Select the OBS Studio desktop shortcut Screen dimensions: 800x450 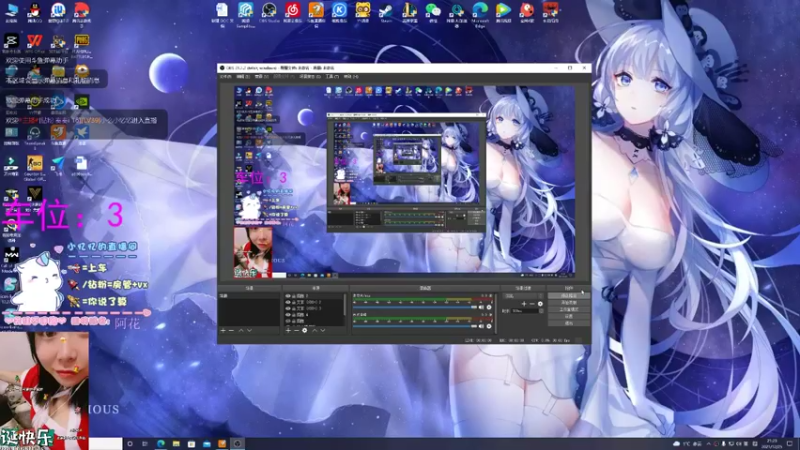pyautogui.click(x=269, y=10)
